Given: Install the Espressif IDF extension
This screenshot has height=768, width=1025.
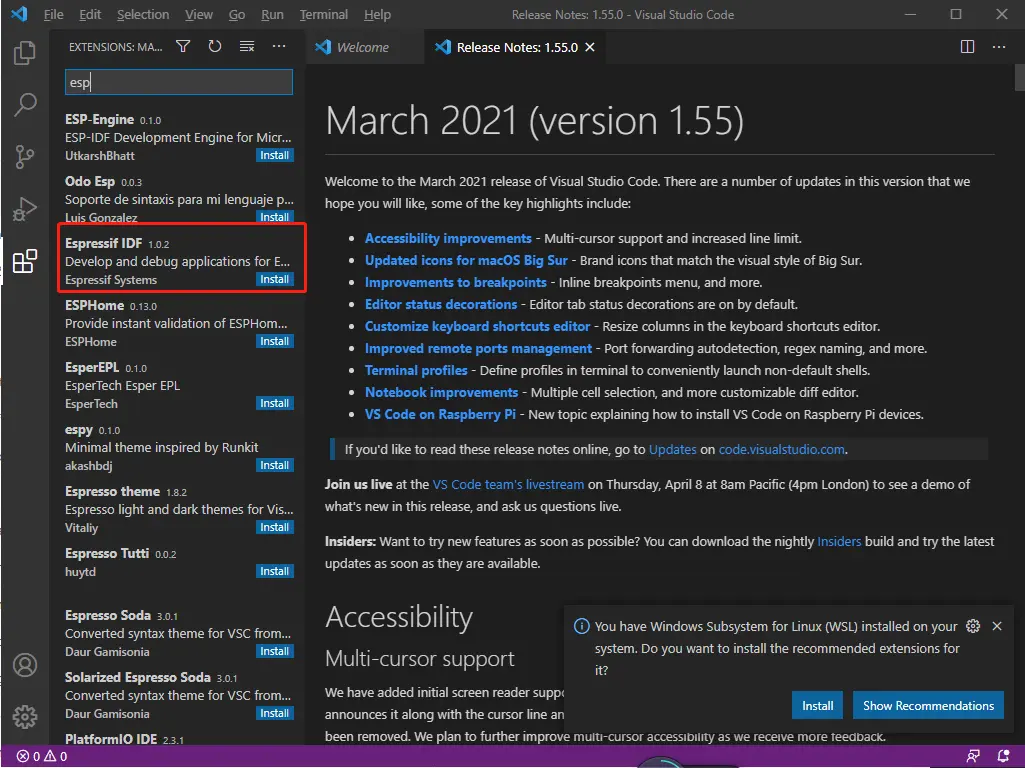Looking at the screenshot, I should 275,279.
